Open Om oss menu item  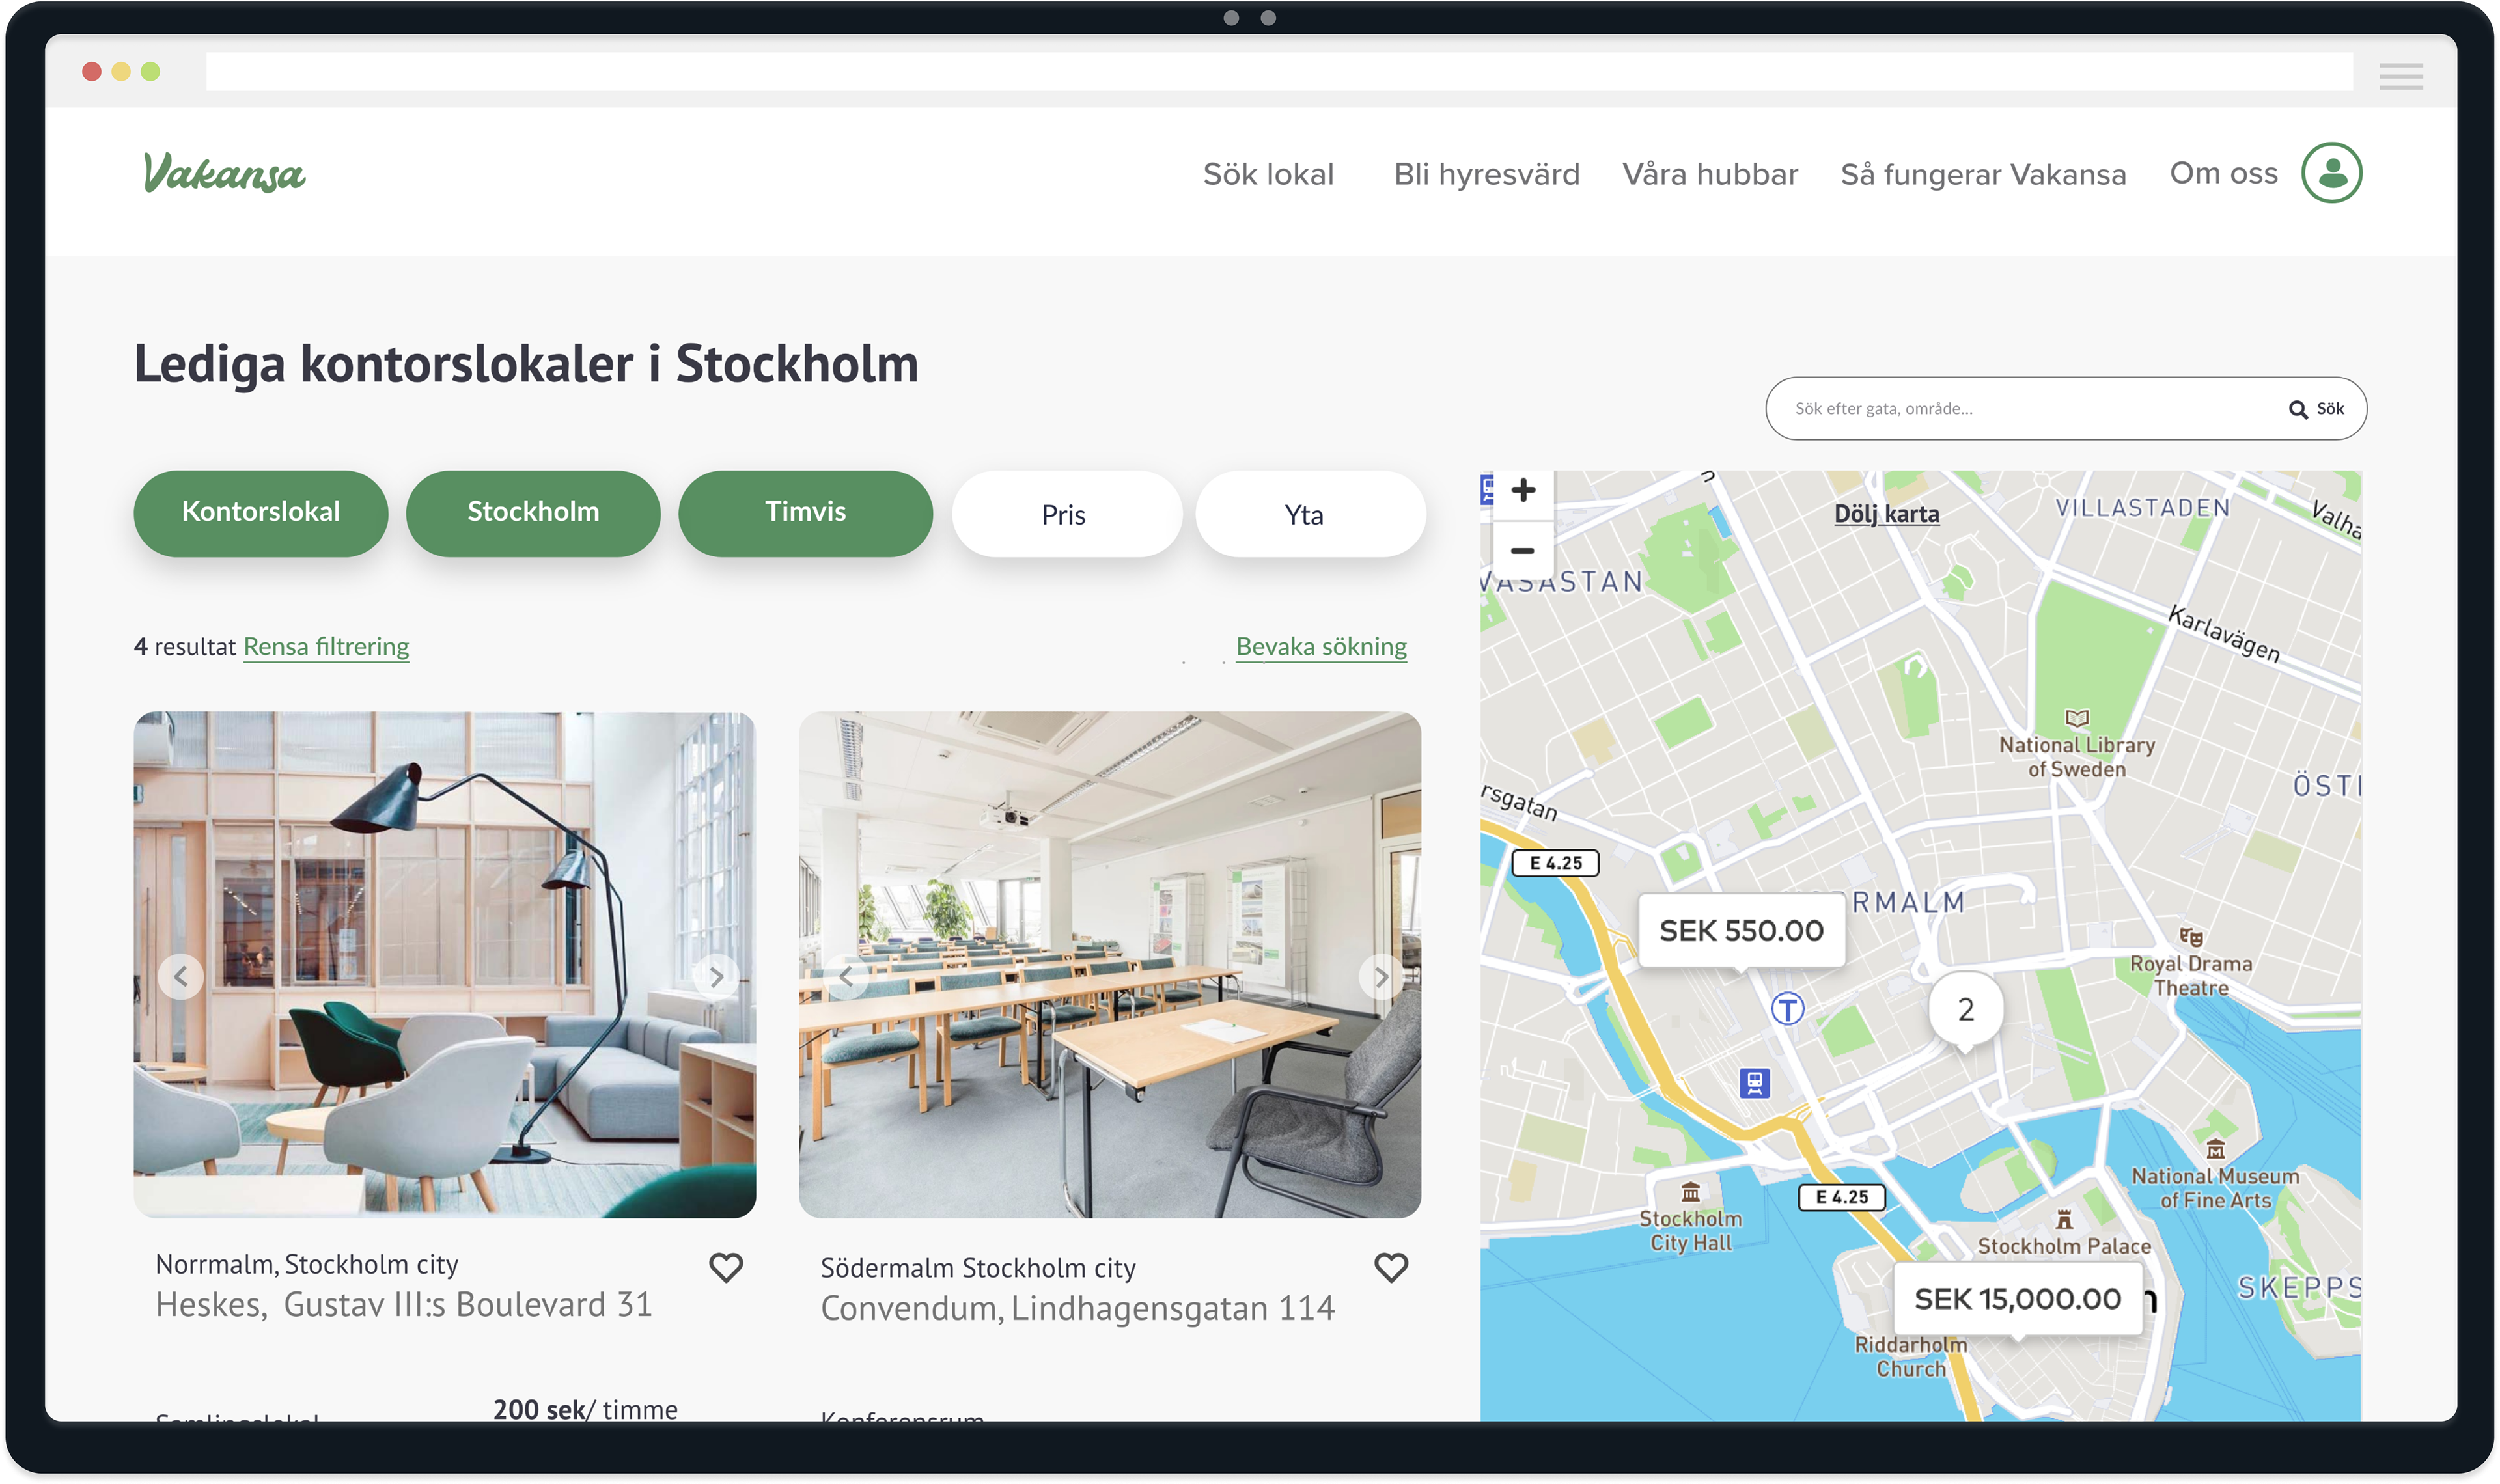click(x=2223, y=173)
